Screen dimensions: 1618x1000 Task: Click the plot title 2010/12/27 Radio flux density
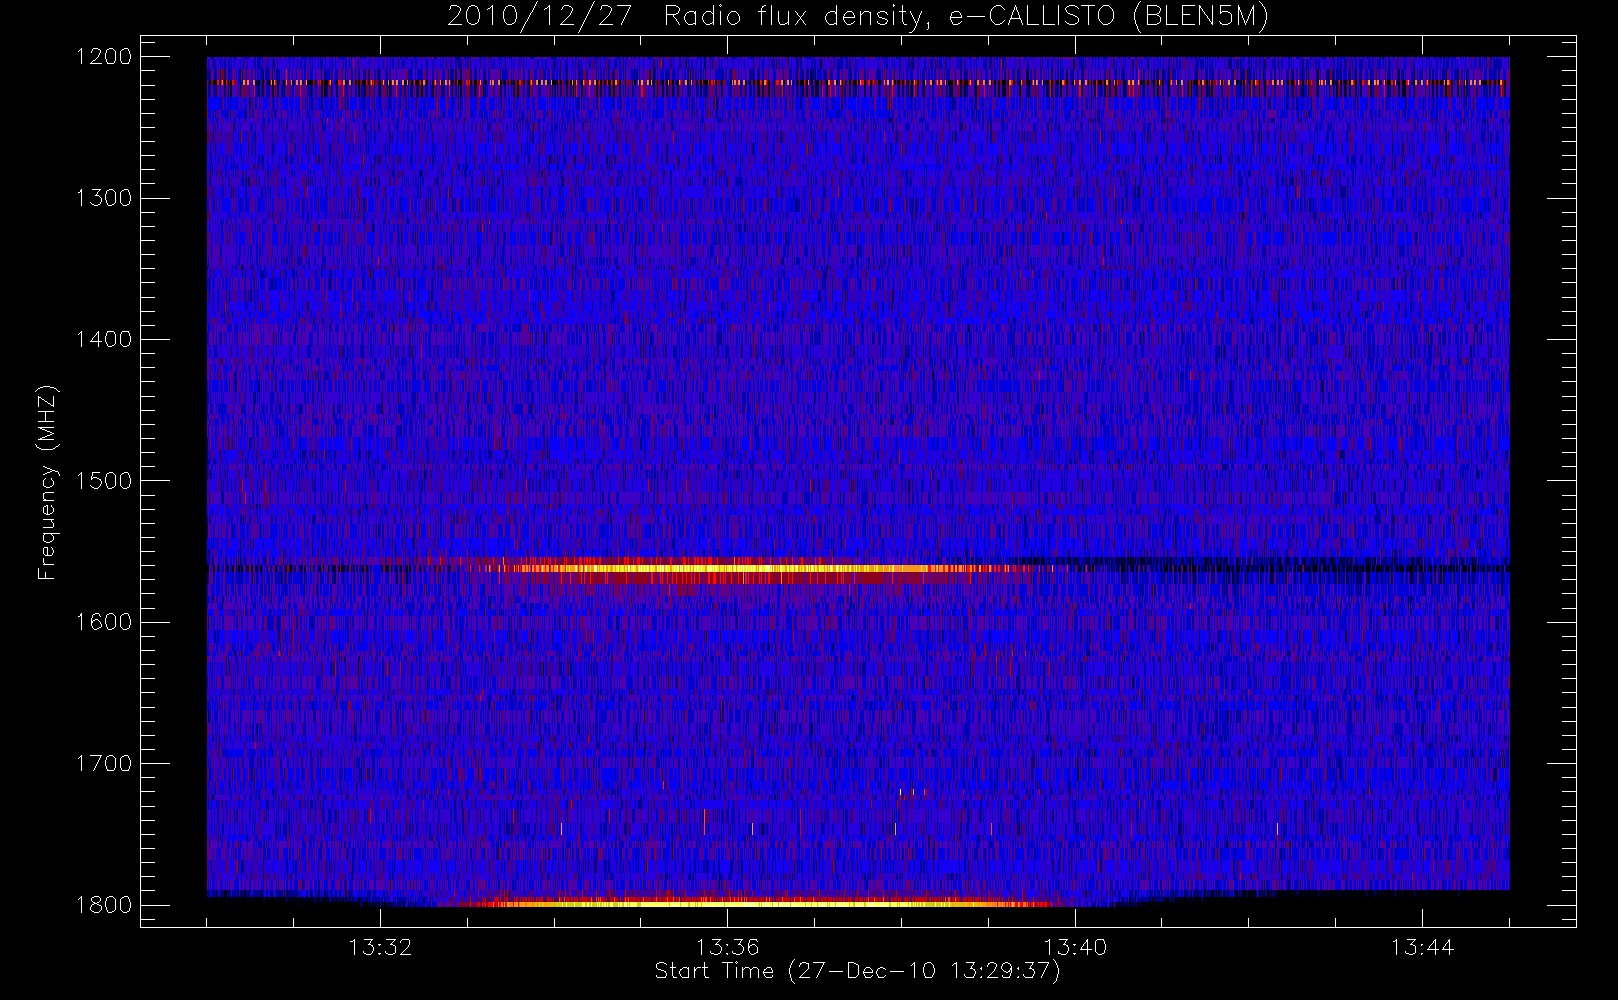[857, 17]
